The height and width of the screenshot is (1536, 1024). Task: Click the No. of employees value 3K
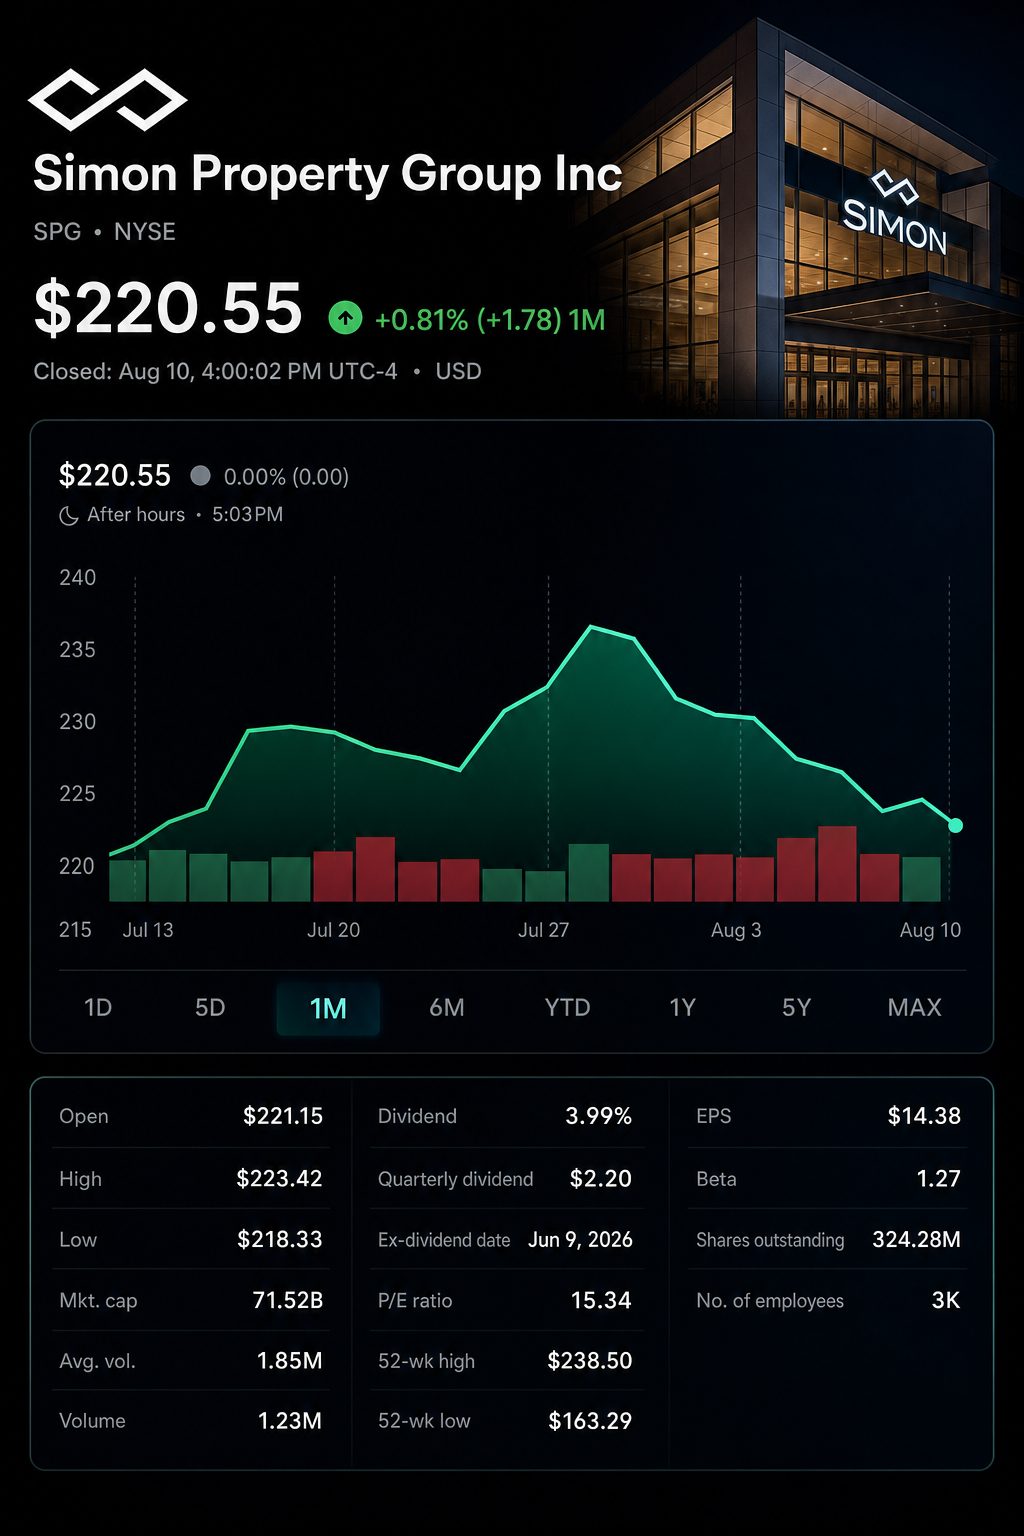(946, 1300)
